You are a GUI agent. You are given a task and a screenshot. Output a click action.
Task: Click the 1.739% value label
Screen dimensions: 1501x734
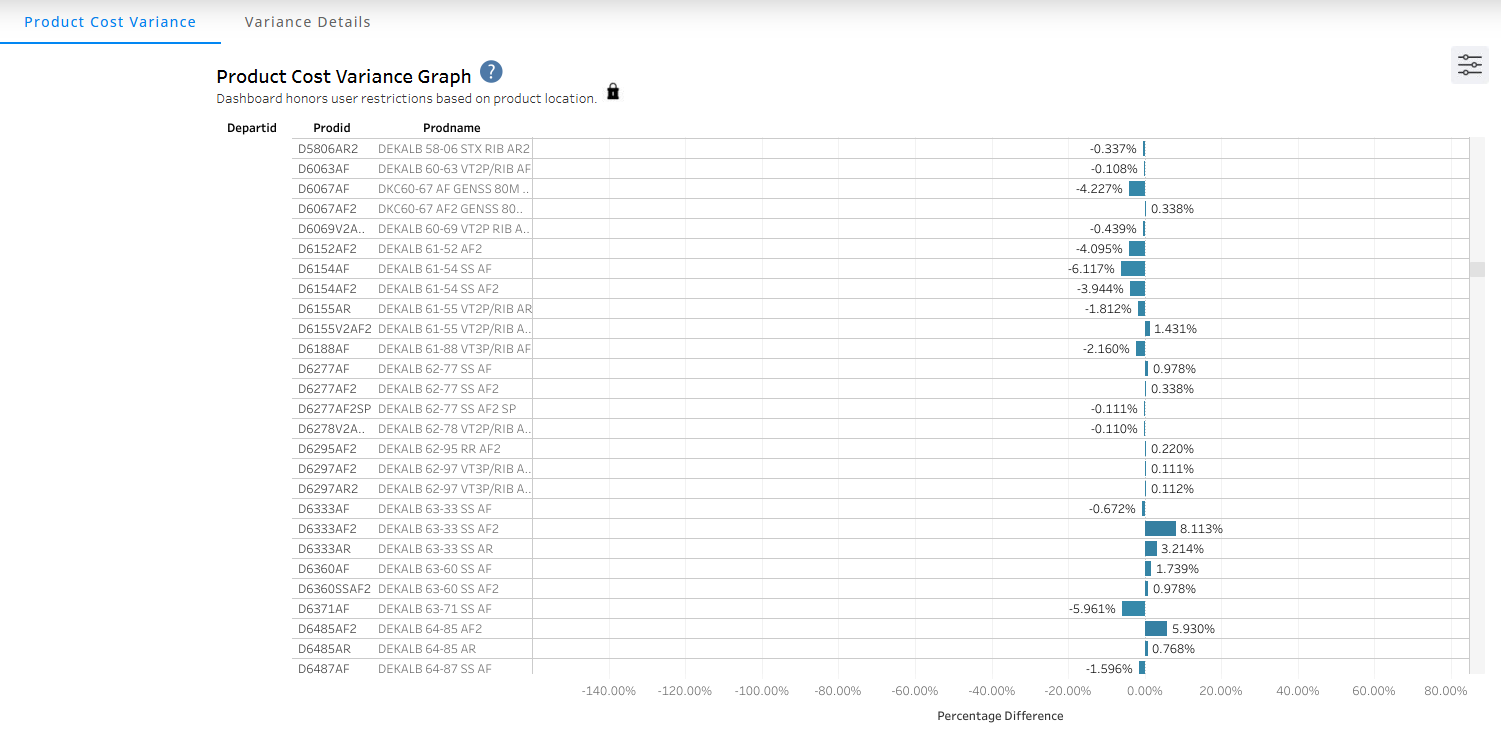[x=1175, y=569]
